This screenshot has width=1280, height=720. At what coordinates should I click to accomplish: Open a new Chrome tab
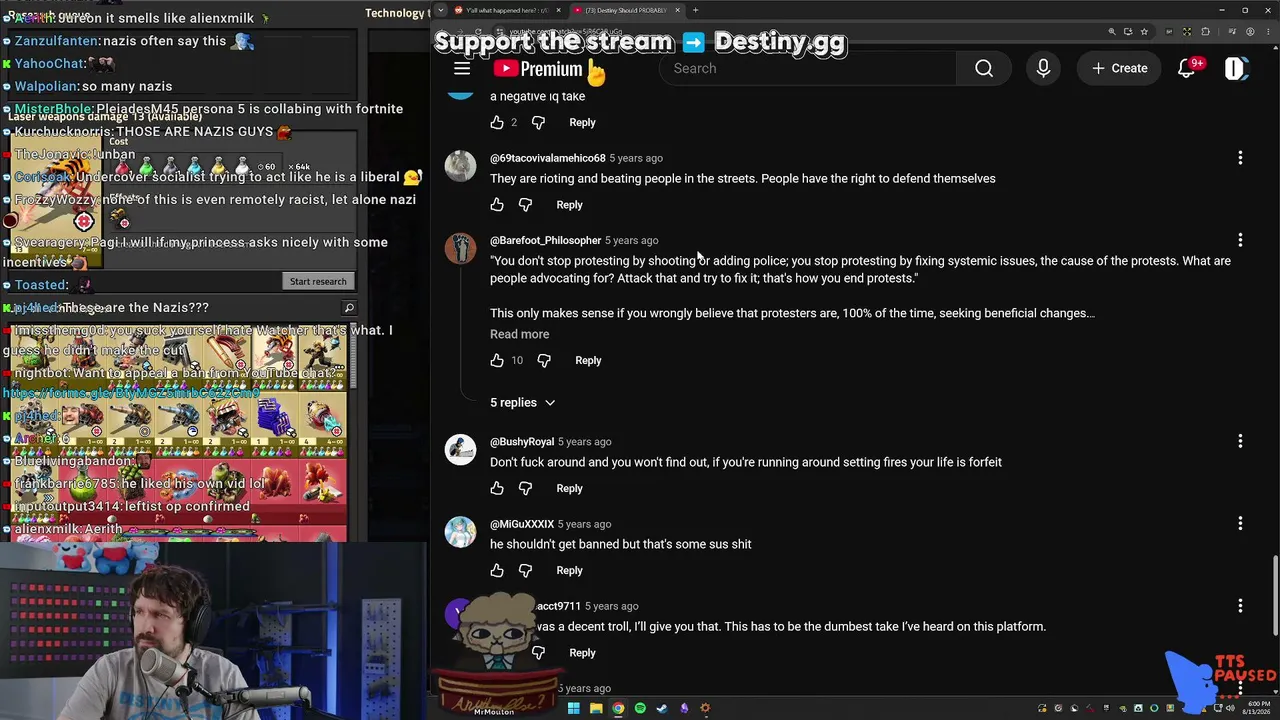click(x=695, y=10)
